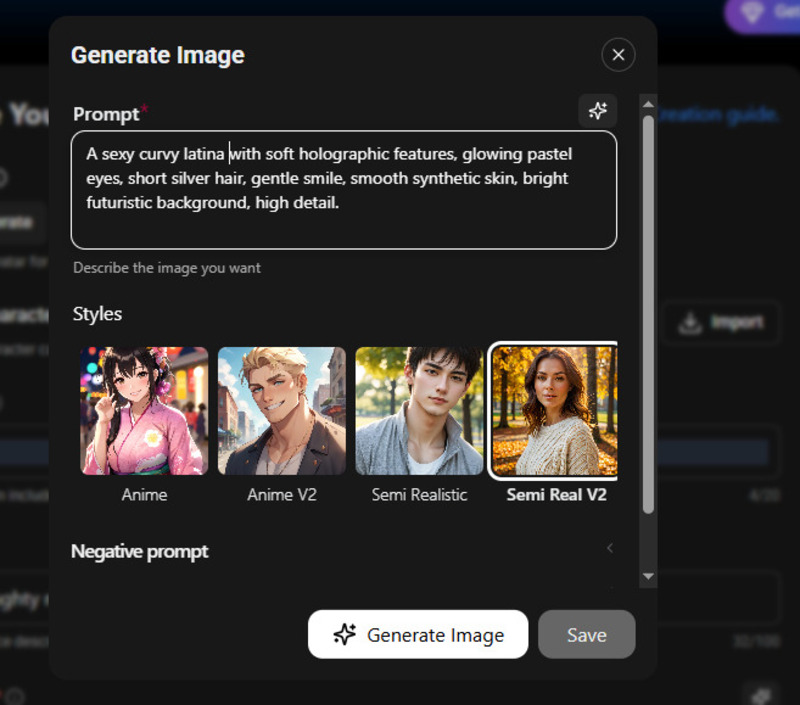
Task: Click the sparkle icon inside Generate Image button
Action: 344,634
